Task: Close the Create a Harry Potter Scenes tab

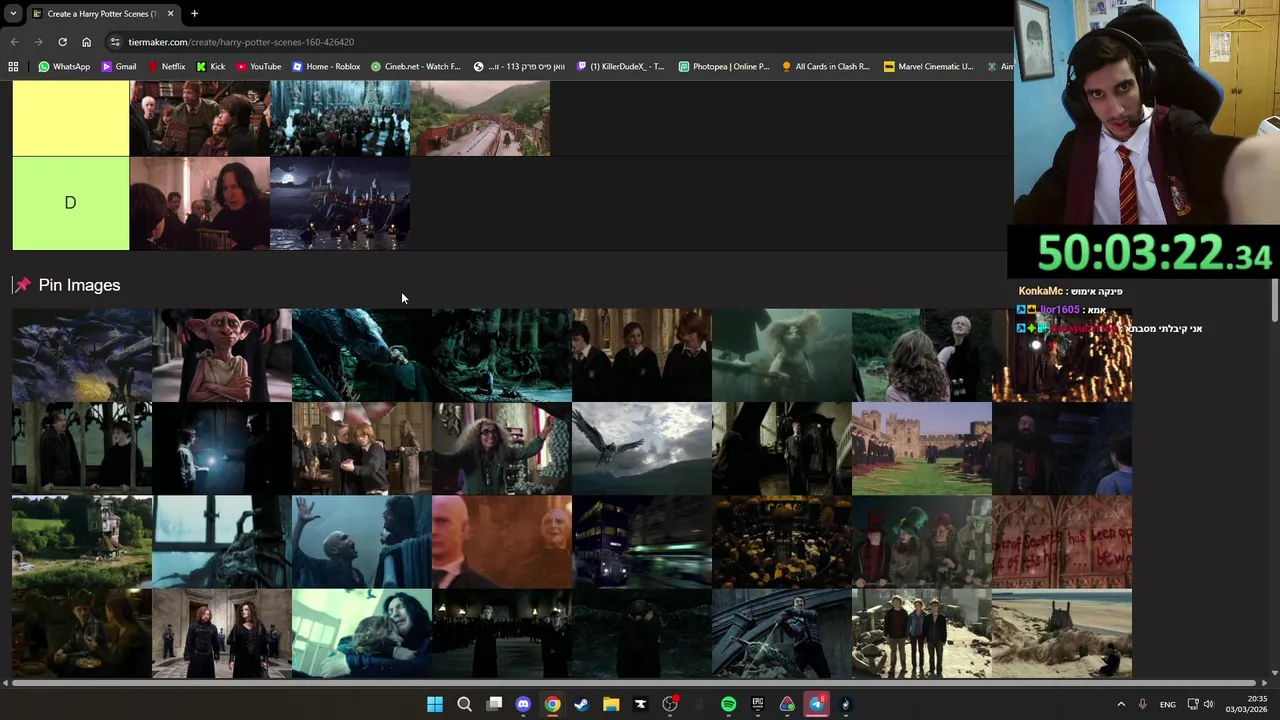Action: [170, 13]
